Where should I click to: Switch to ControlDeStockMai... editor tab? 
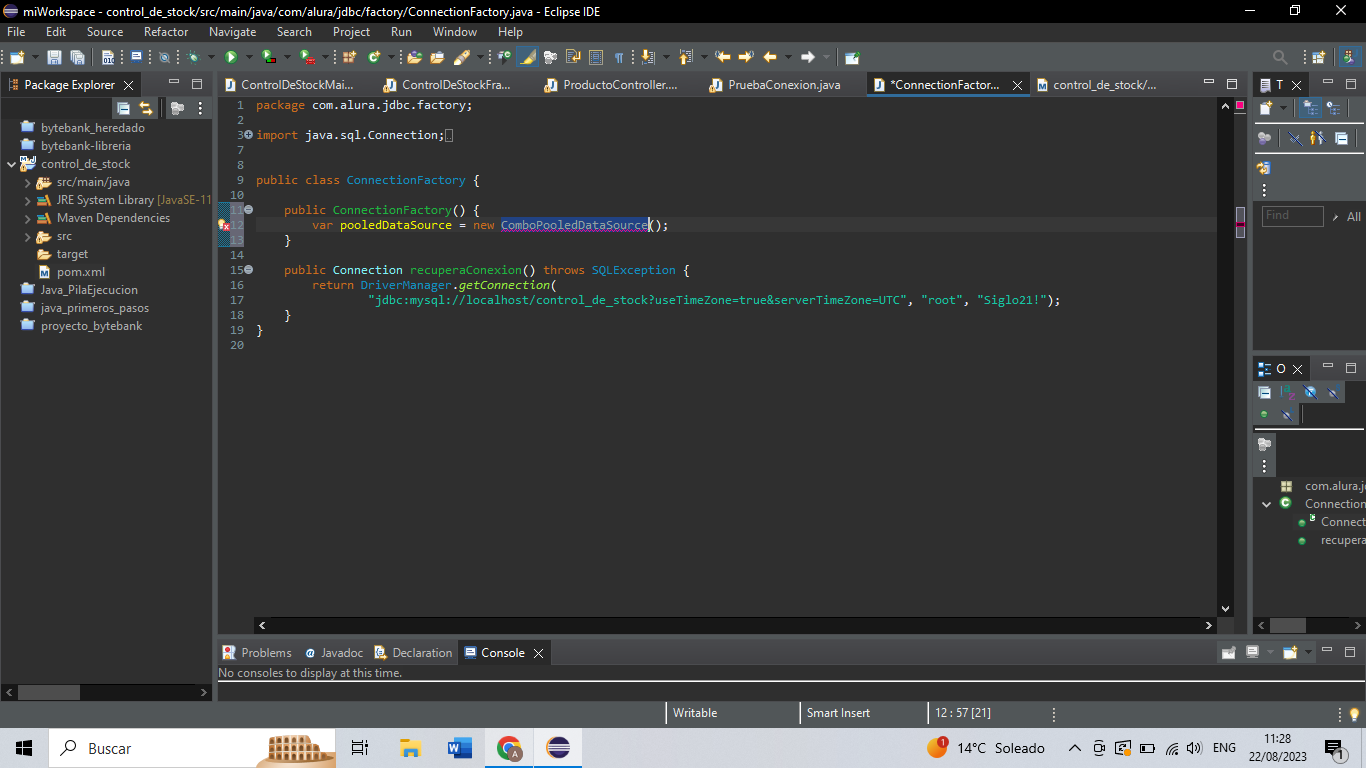[288, 85]
